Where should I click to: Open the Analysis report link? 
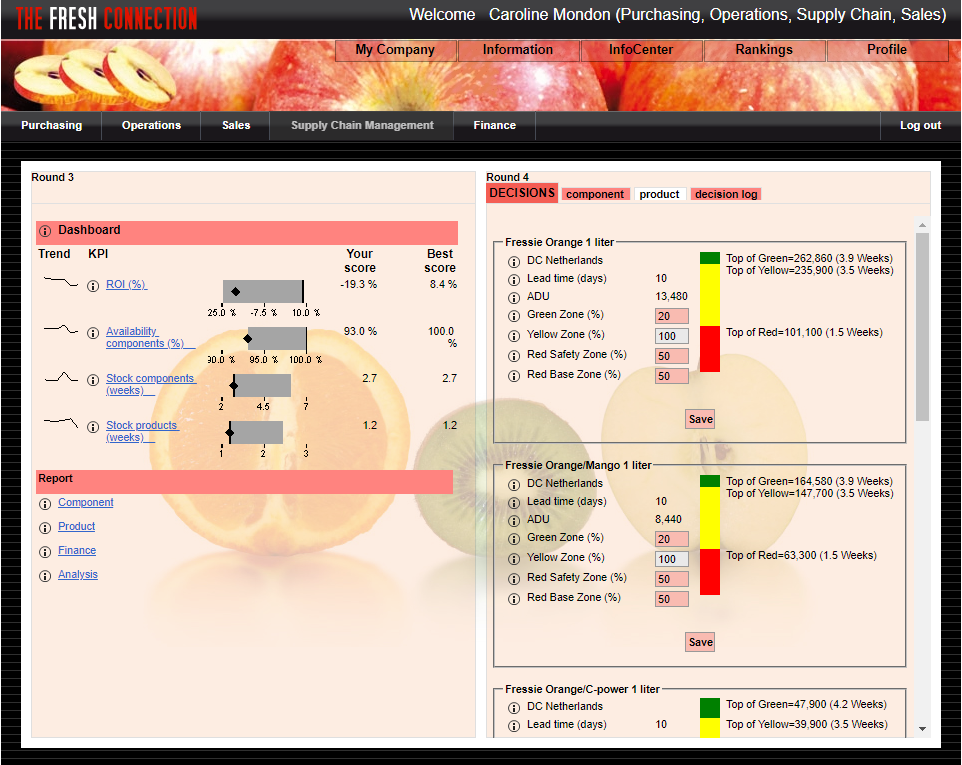(78, 574)
